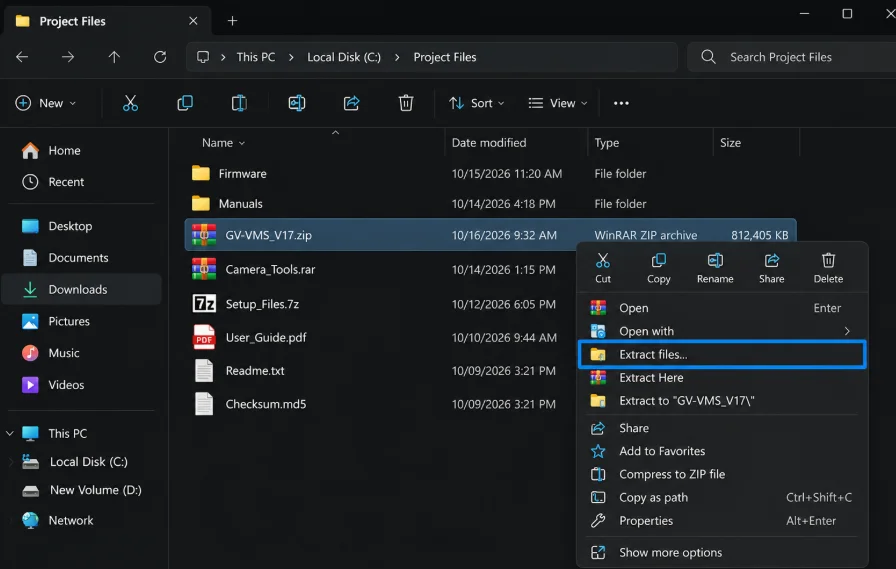Click the Camera_Tools.rar WinRAR icon
Screen dimensions: 896x569
click(x=204, y=270)
